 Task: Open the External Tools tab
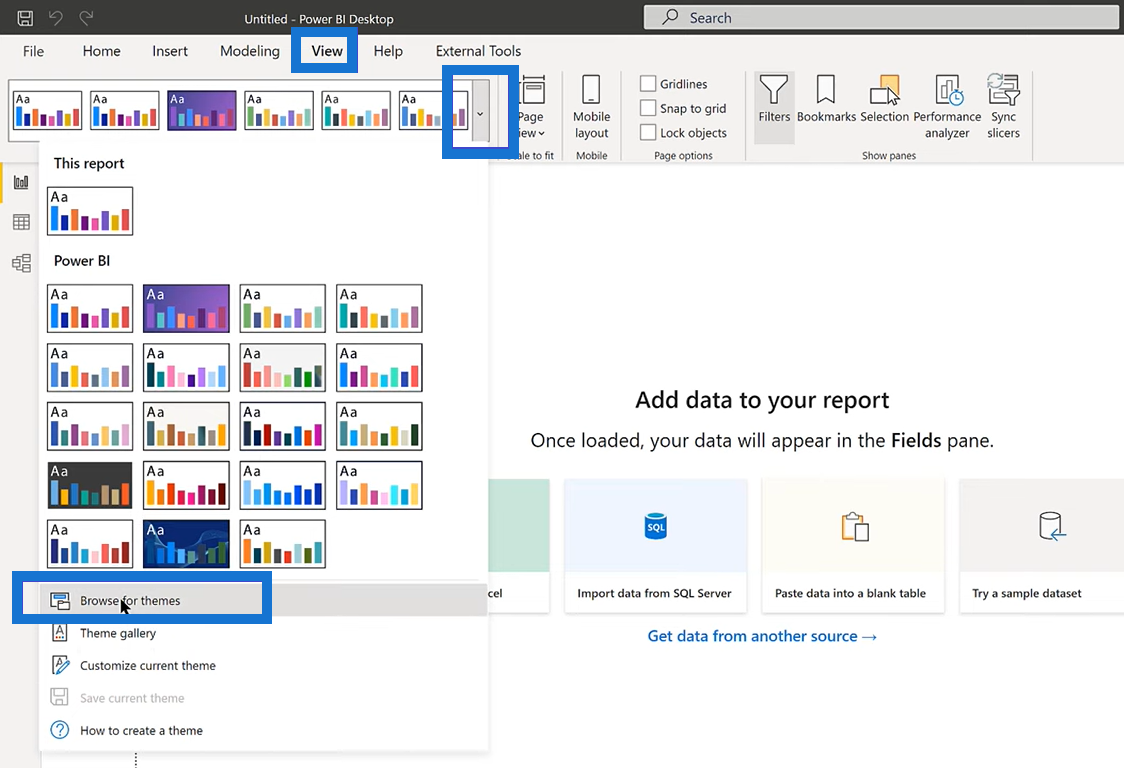[x=478, y=51]
